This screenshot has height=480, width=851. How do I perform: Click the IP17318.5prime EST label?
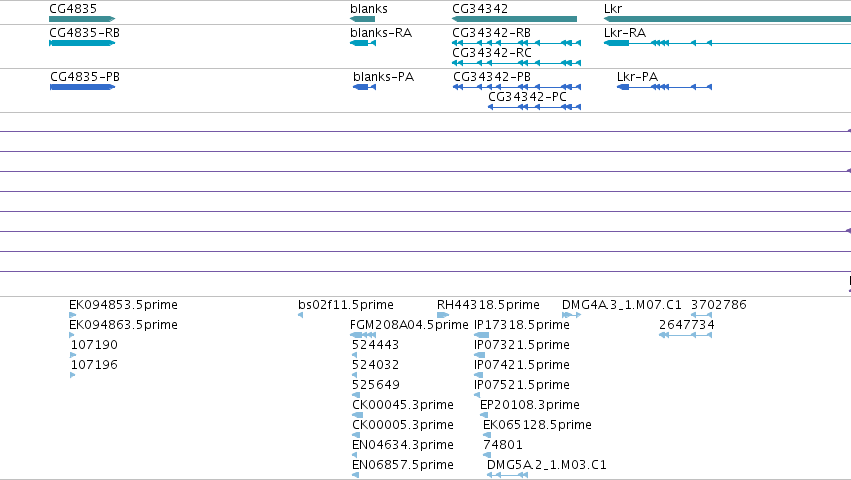coord(522,325)
